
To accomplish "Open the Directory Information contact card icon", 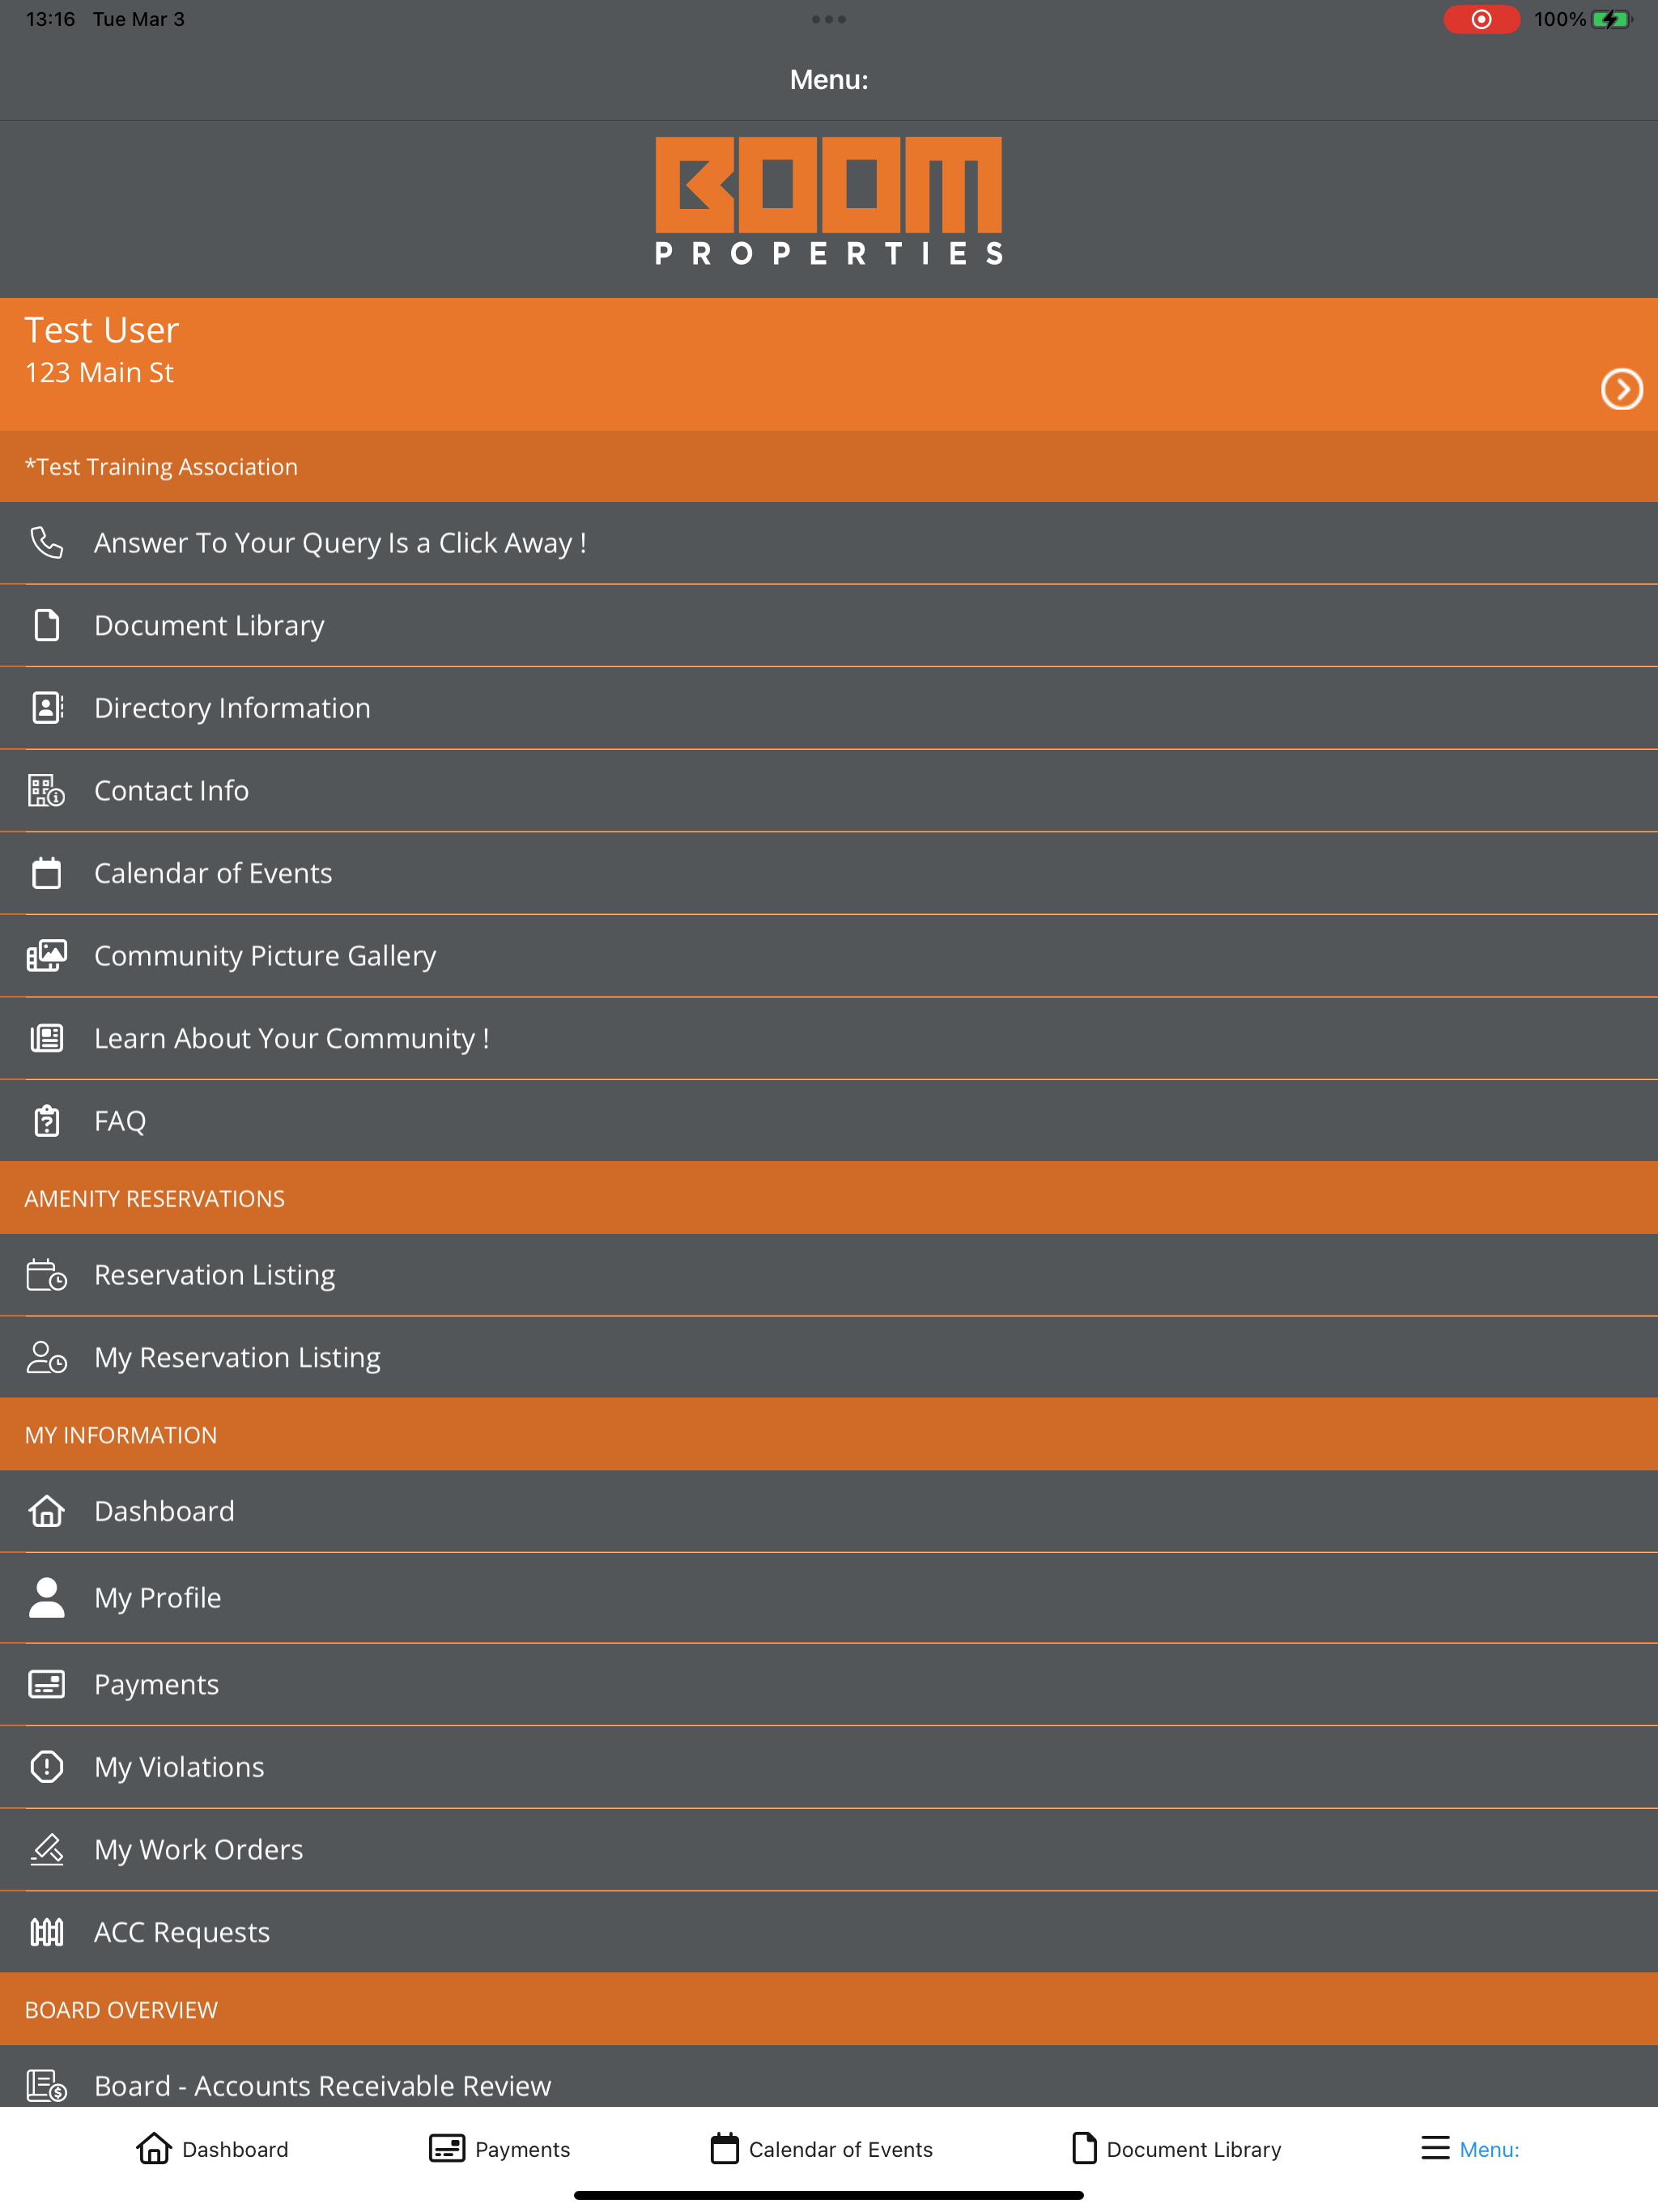I will click(46, 708).
